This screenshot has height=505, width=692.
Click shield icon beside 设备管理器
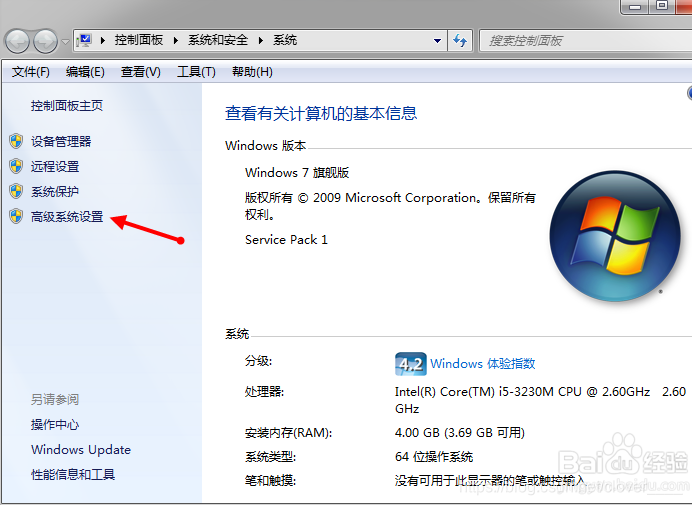(x=16, y=141)
